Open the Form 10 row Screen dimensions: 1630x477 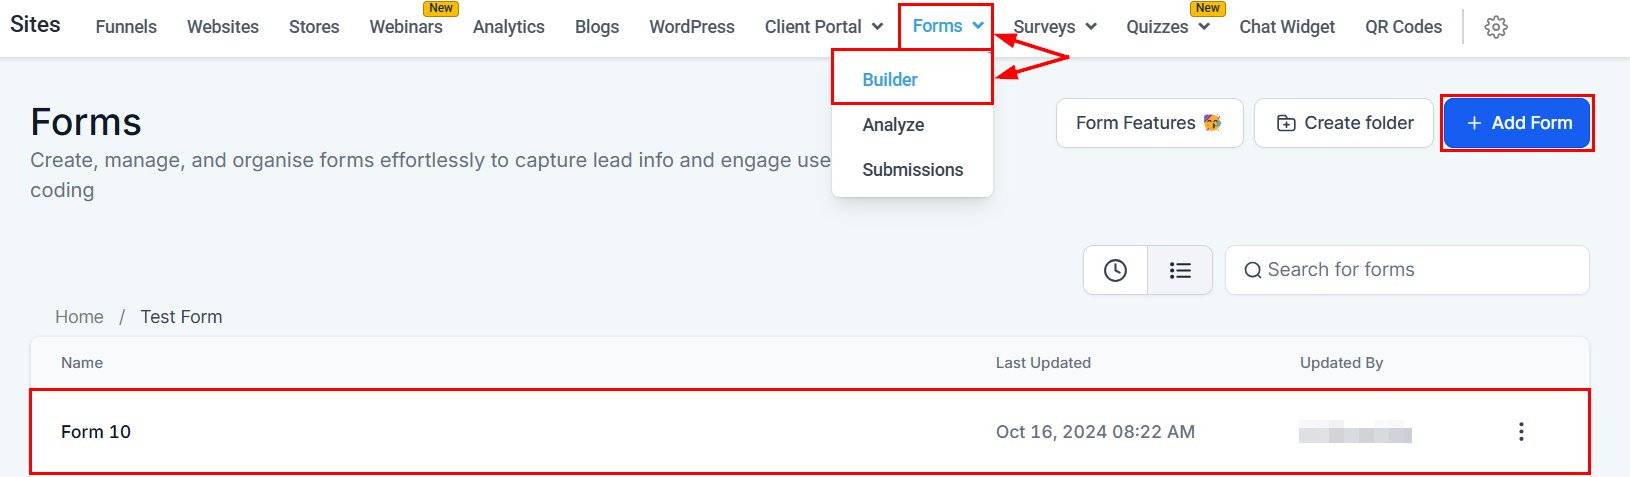[96, 432]
